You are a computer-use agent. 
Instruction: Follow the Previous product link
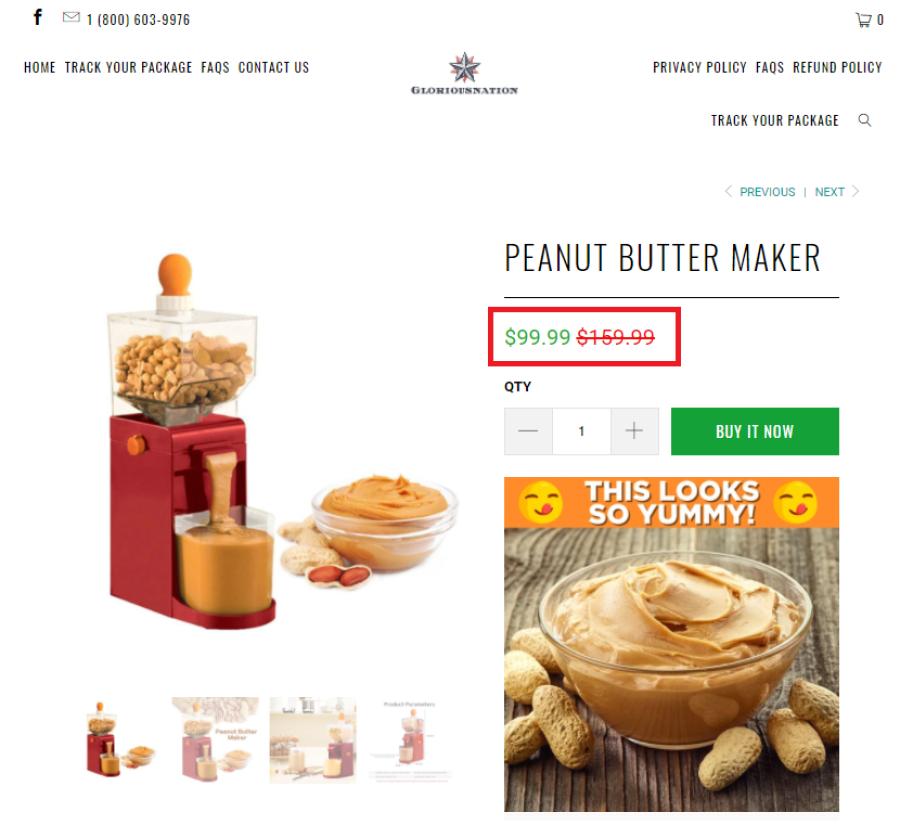point(767,192)
